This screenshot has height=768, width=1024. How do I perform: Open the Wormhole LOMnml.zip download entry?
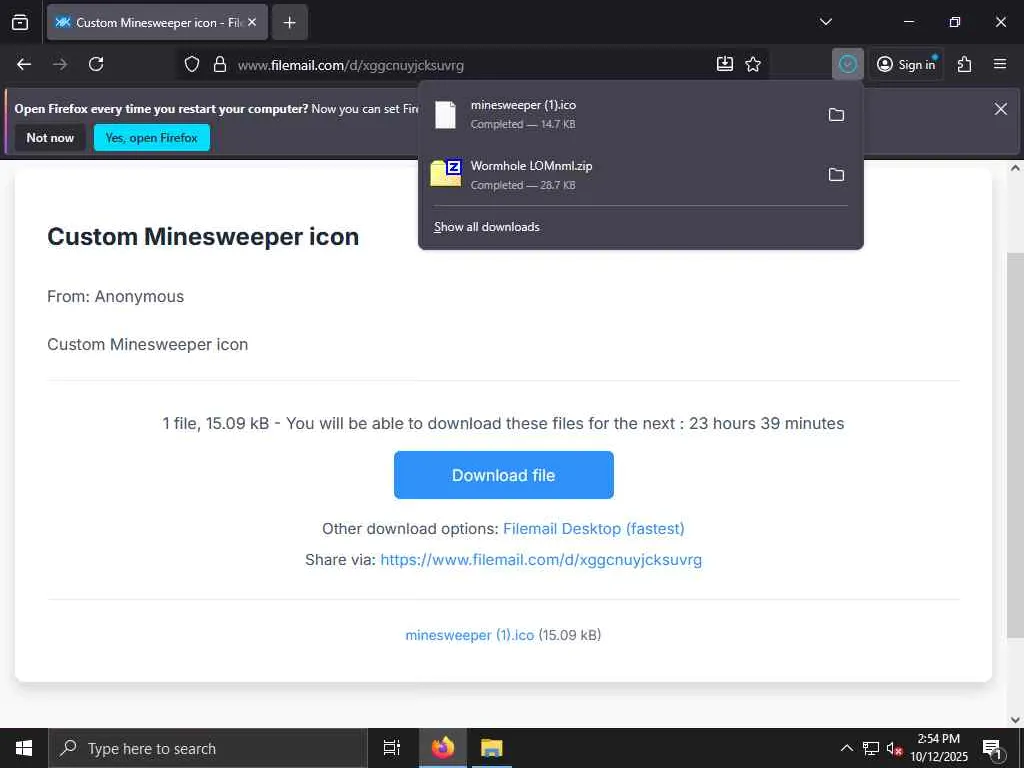click(622, 174)
